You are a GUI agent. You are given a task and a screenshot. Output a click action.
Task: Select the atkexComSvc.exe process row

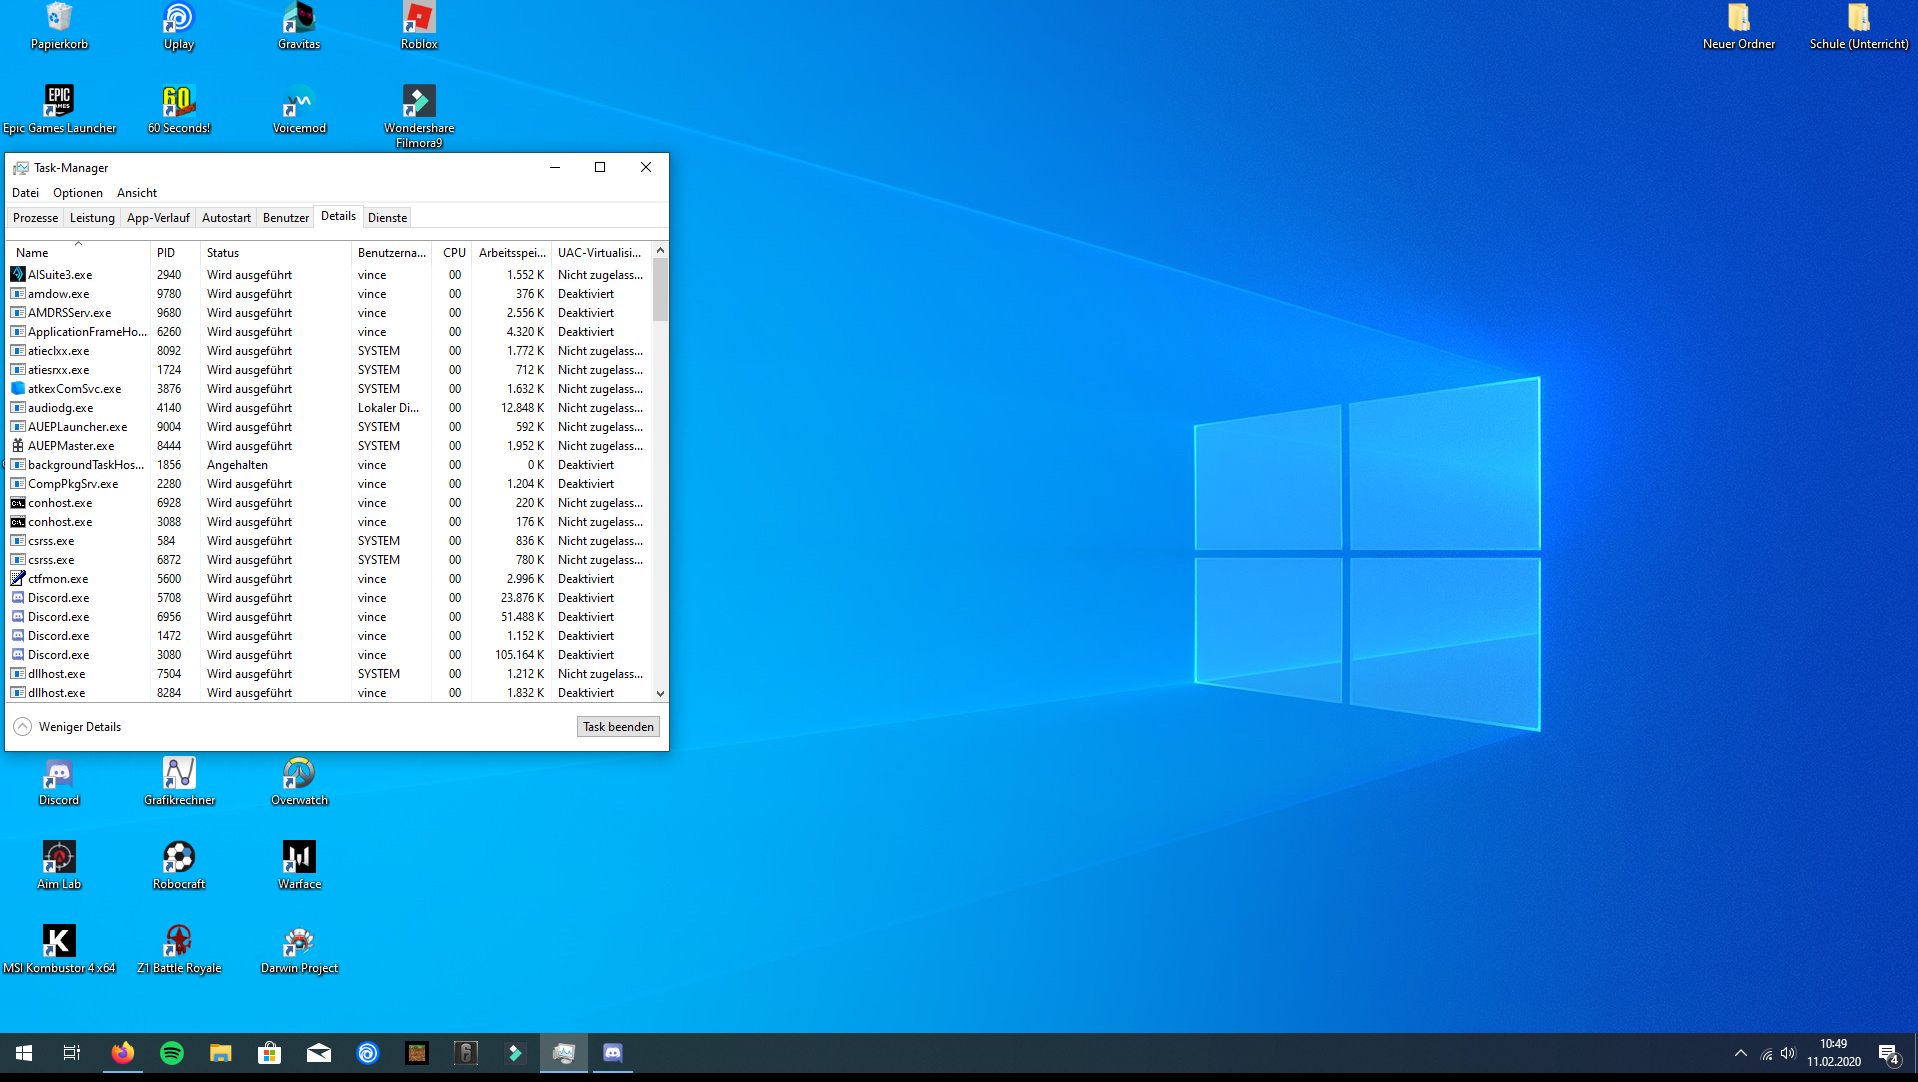point(329,389)
